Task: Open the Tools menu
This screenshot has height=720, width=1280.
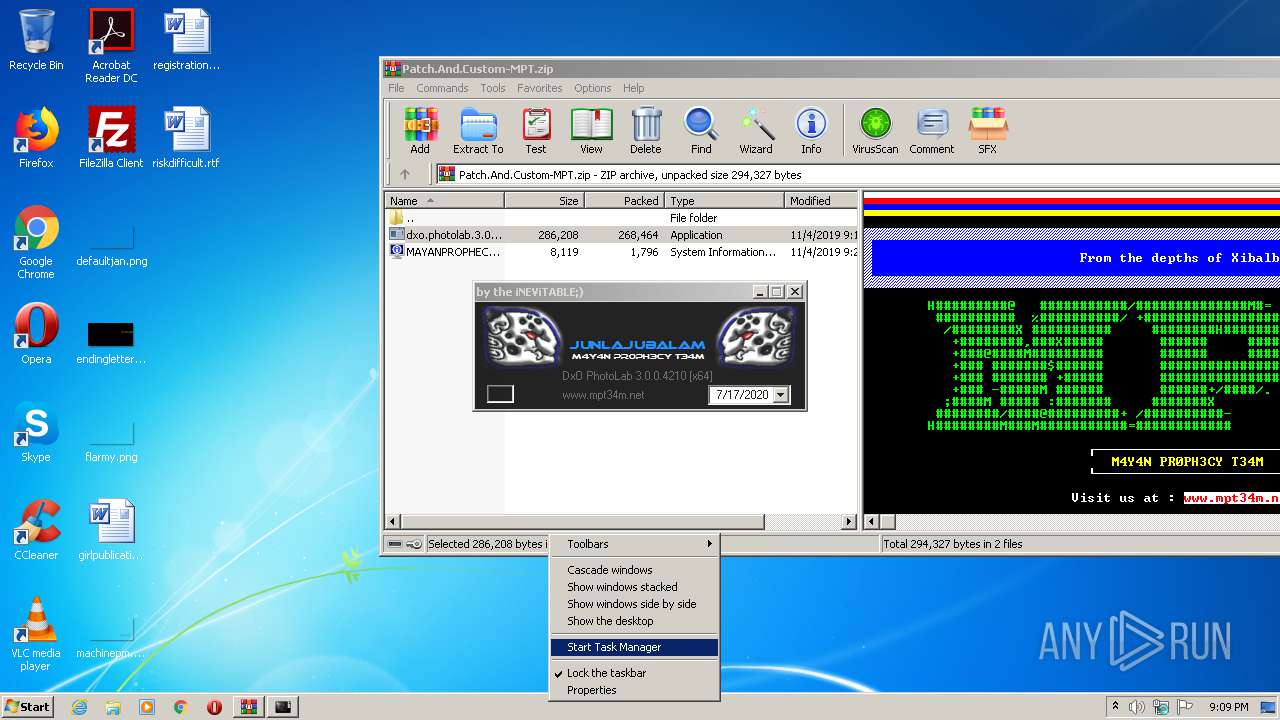Action: pos(493,88)
